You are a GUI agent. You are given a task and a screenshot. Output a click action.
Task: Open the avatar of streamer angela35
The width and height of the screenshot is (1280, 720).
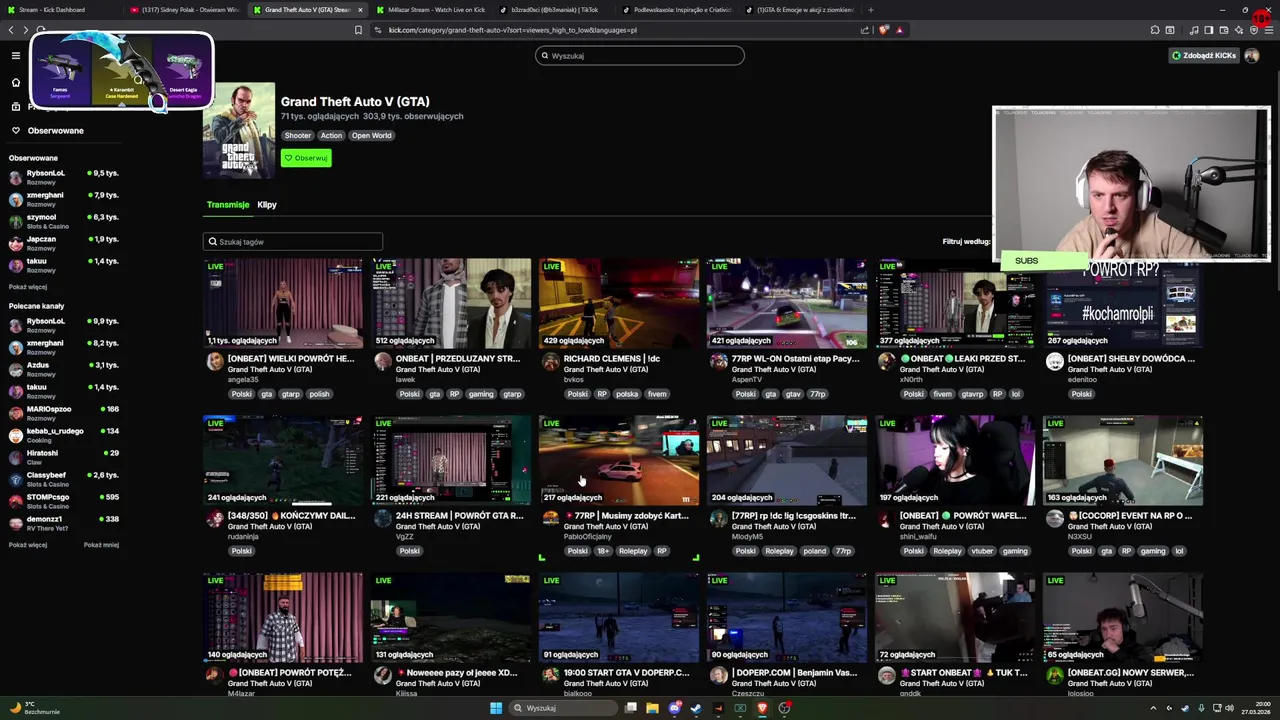(x=215, y=363)
